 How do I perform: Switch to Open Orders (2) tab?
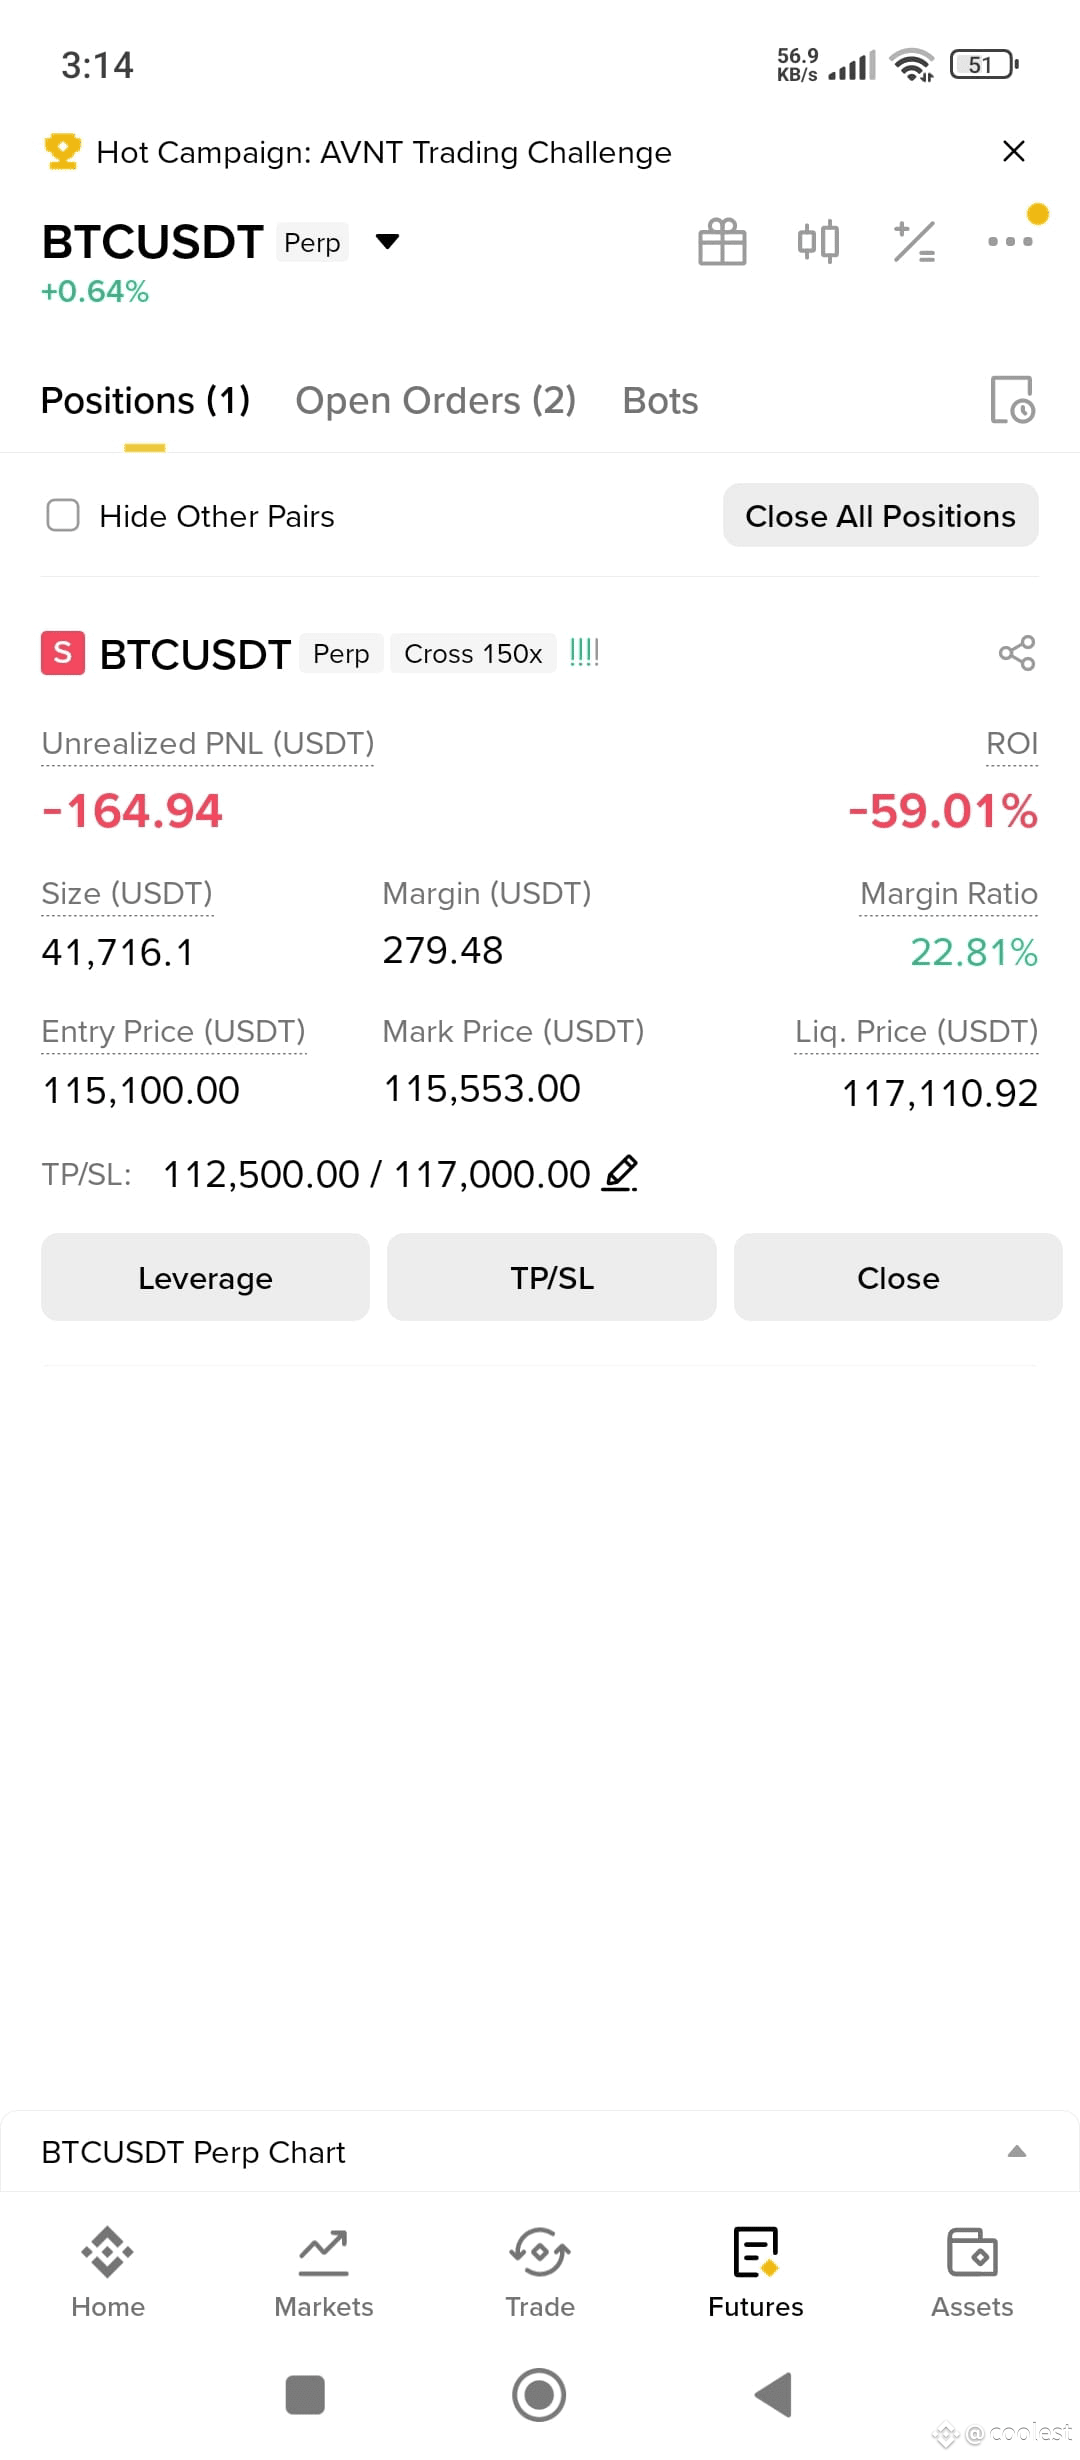435,400
